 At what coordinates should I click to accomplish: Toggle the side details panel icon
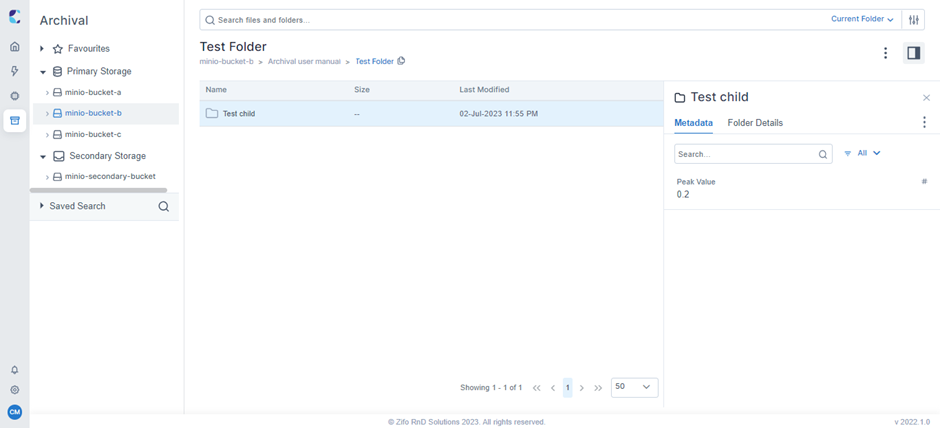pyautogui.click(x=914, y=53)
